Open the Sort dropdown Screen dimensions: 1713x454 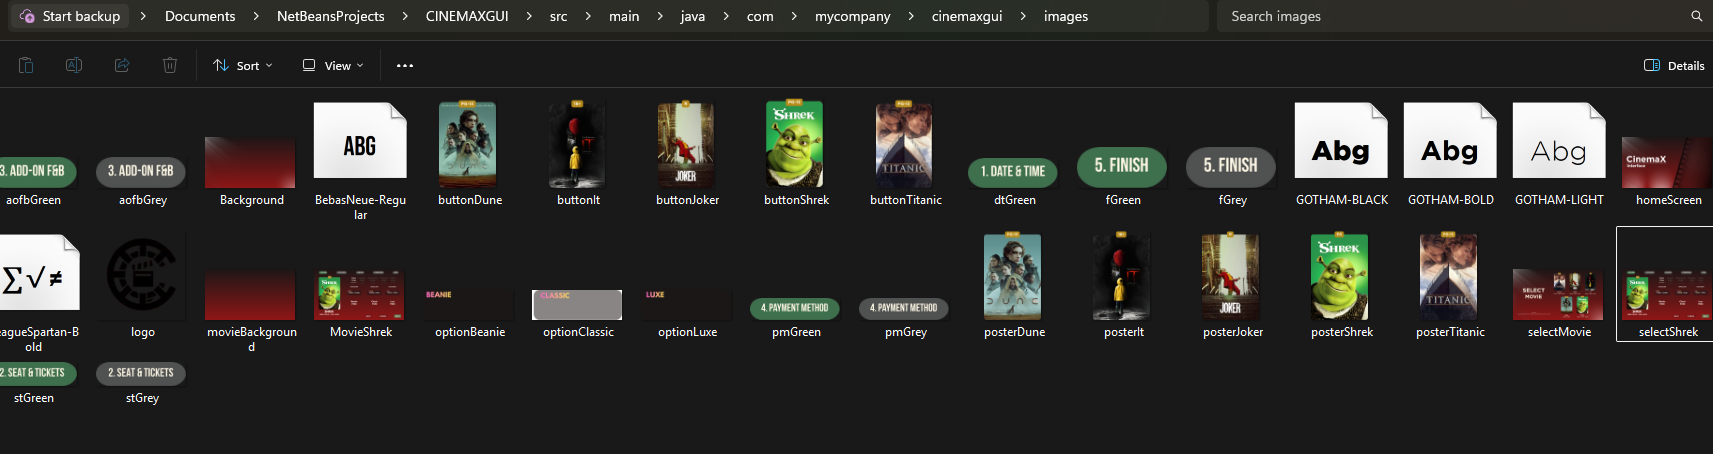point(243,65)
